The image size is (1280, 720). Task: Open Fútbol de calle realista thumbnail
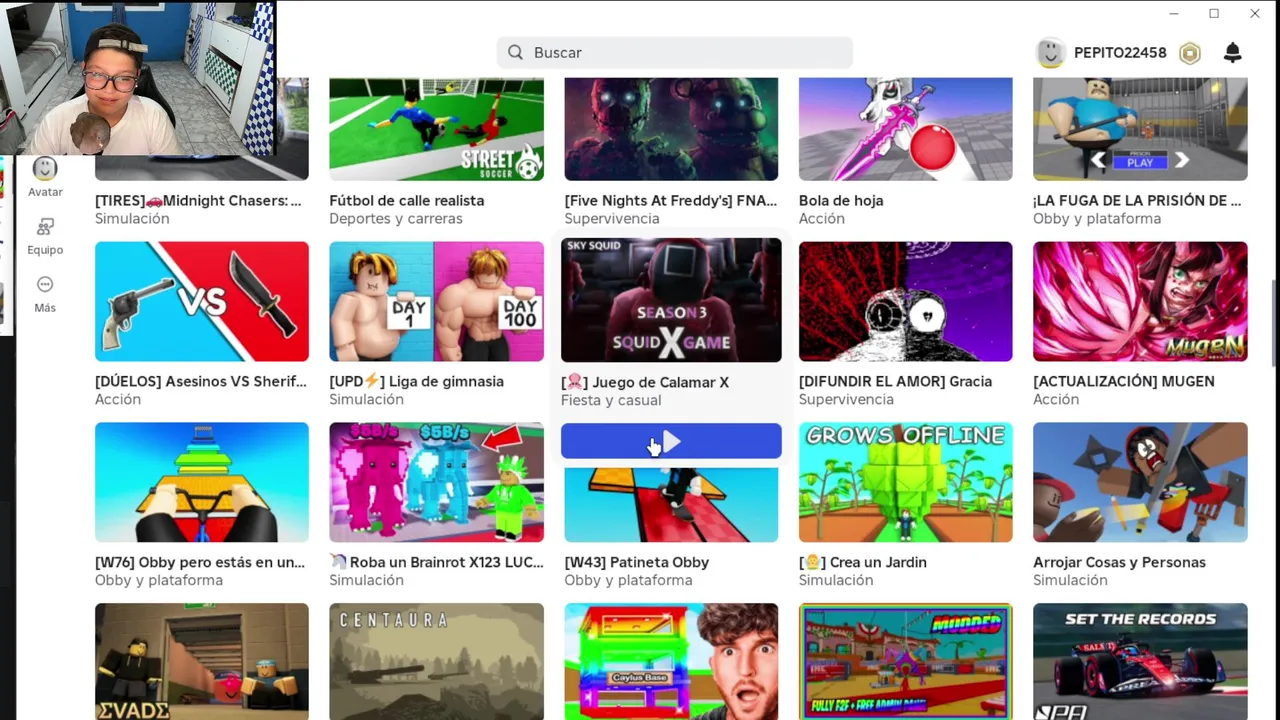pos(437,129)
